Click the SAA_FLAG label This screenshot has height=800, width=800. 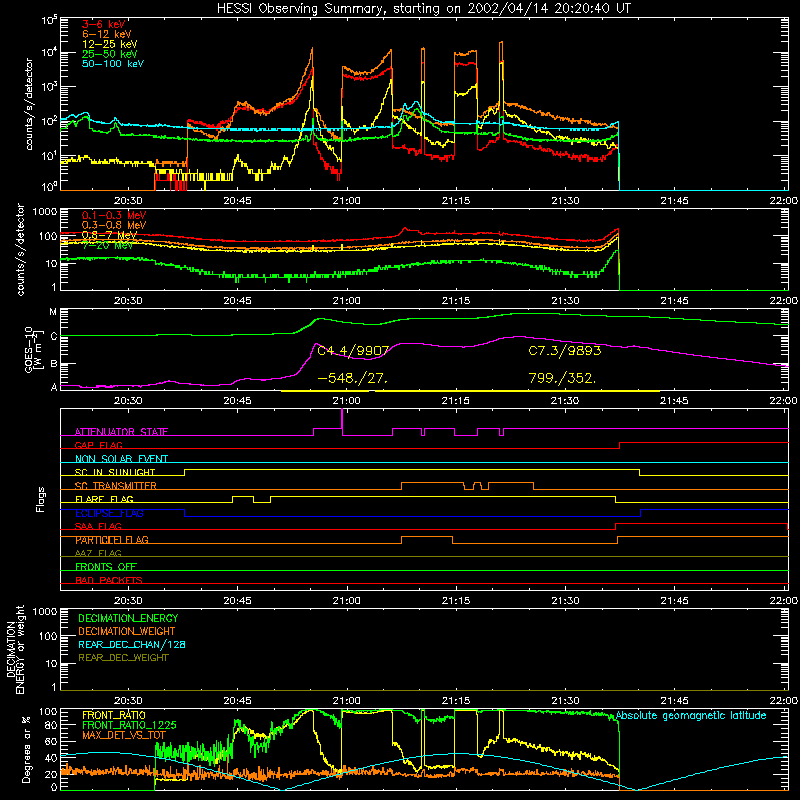pyautogui.click(x=98, y=526)
